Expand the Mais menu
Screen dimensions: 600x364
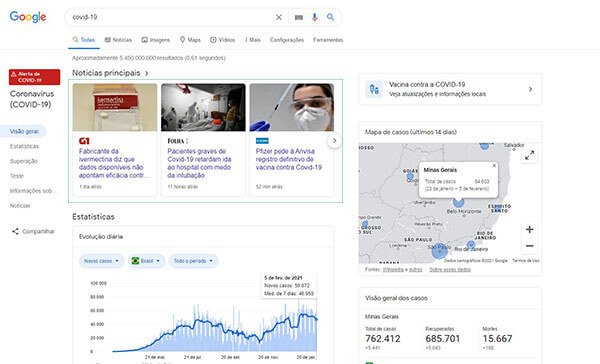pos(253,40)
